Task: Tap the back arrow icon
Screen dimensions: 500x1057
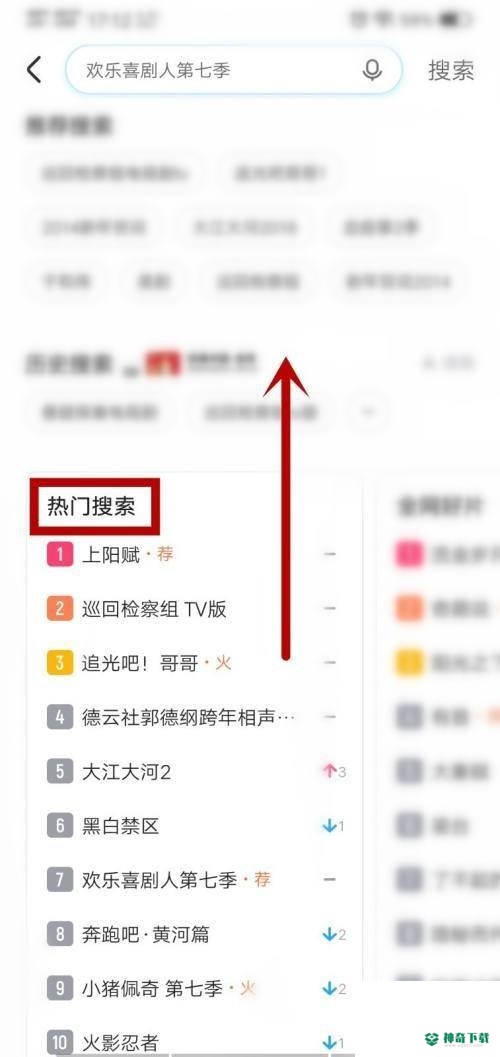Action: pos(34,70)
